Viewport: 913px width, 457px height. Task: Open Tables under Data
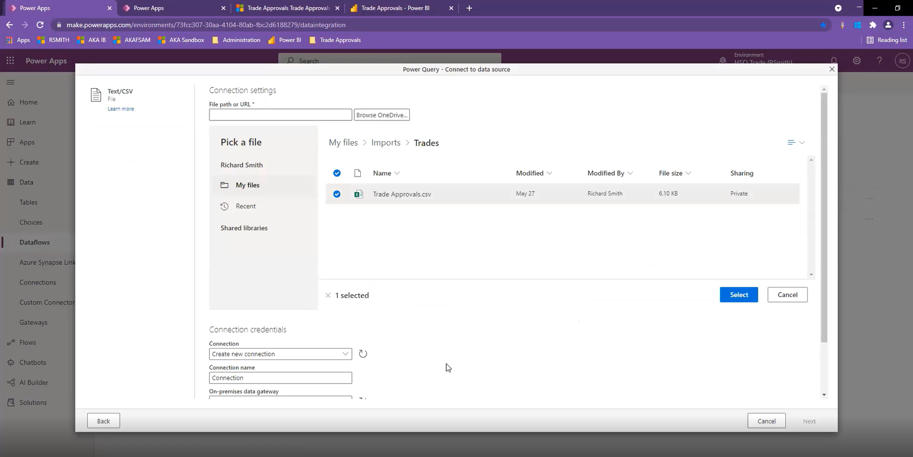[29, 202]
